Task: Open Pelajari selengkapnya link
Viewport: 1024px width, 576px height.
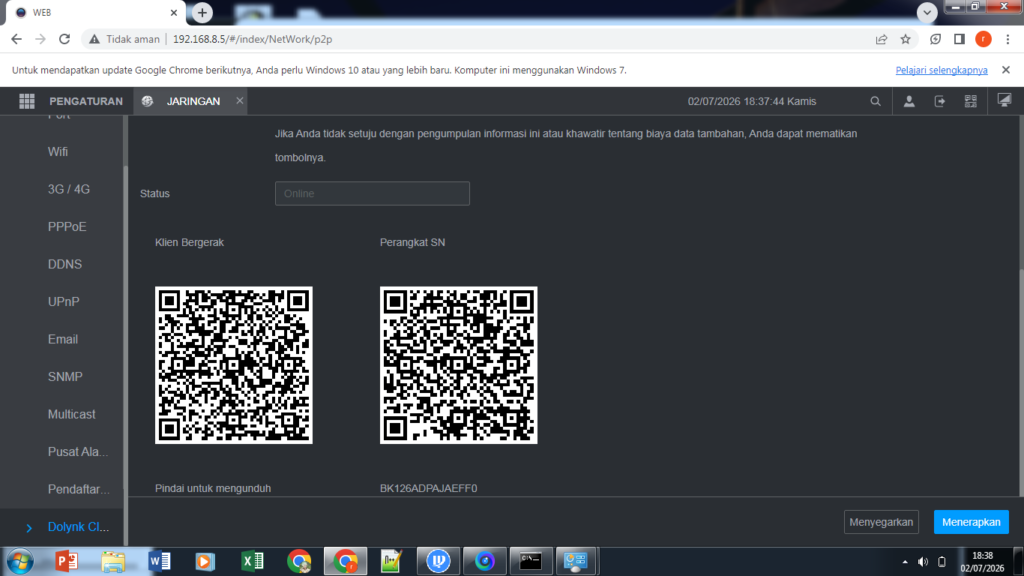Action: pyautogui.click(x=941, y=70)
